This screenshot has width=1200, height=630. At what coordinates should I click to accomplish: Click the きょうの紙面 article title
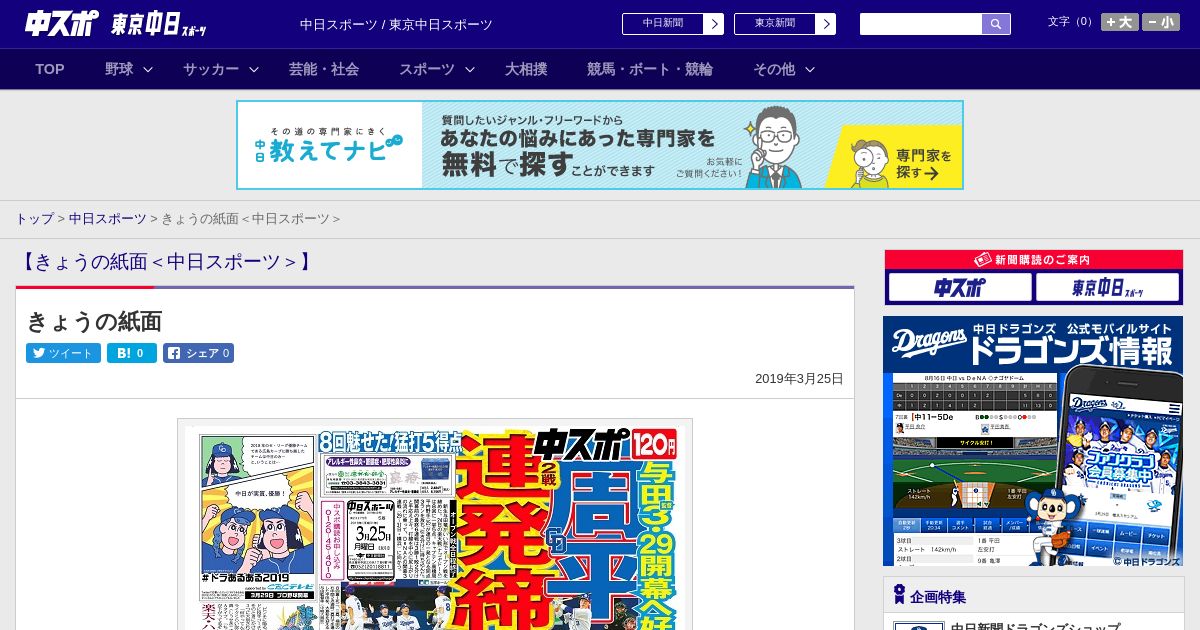pos(94,321)
